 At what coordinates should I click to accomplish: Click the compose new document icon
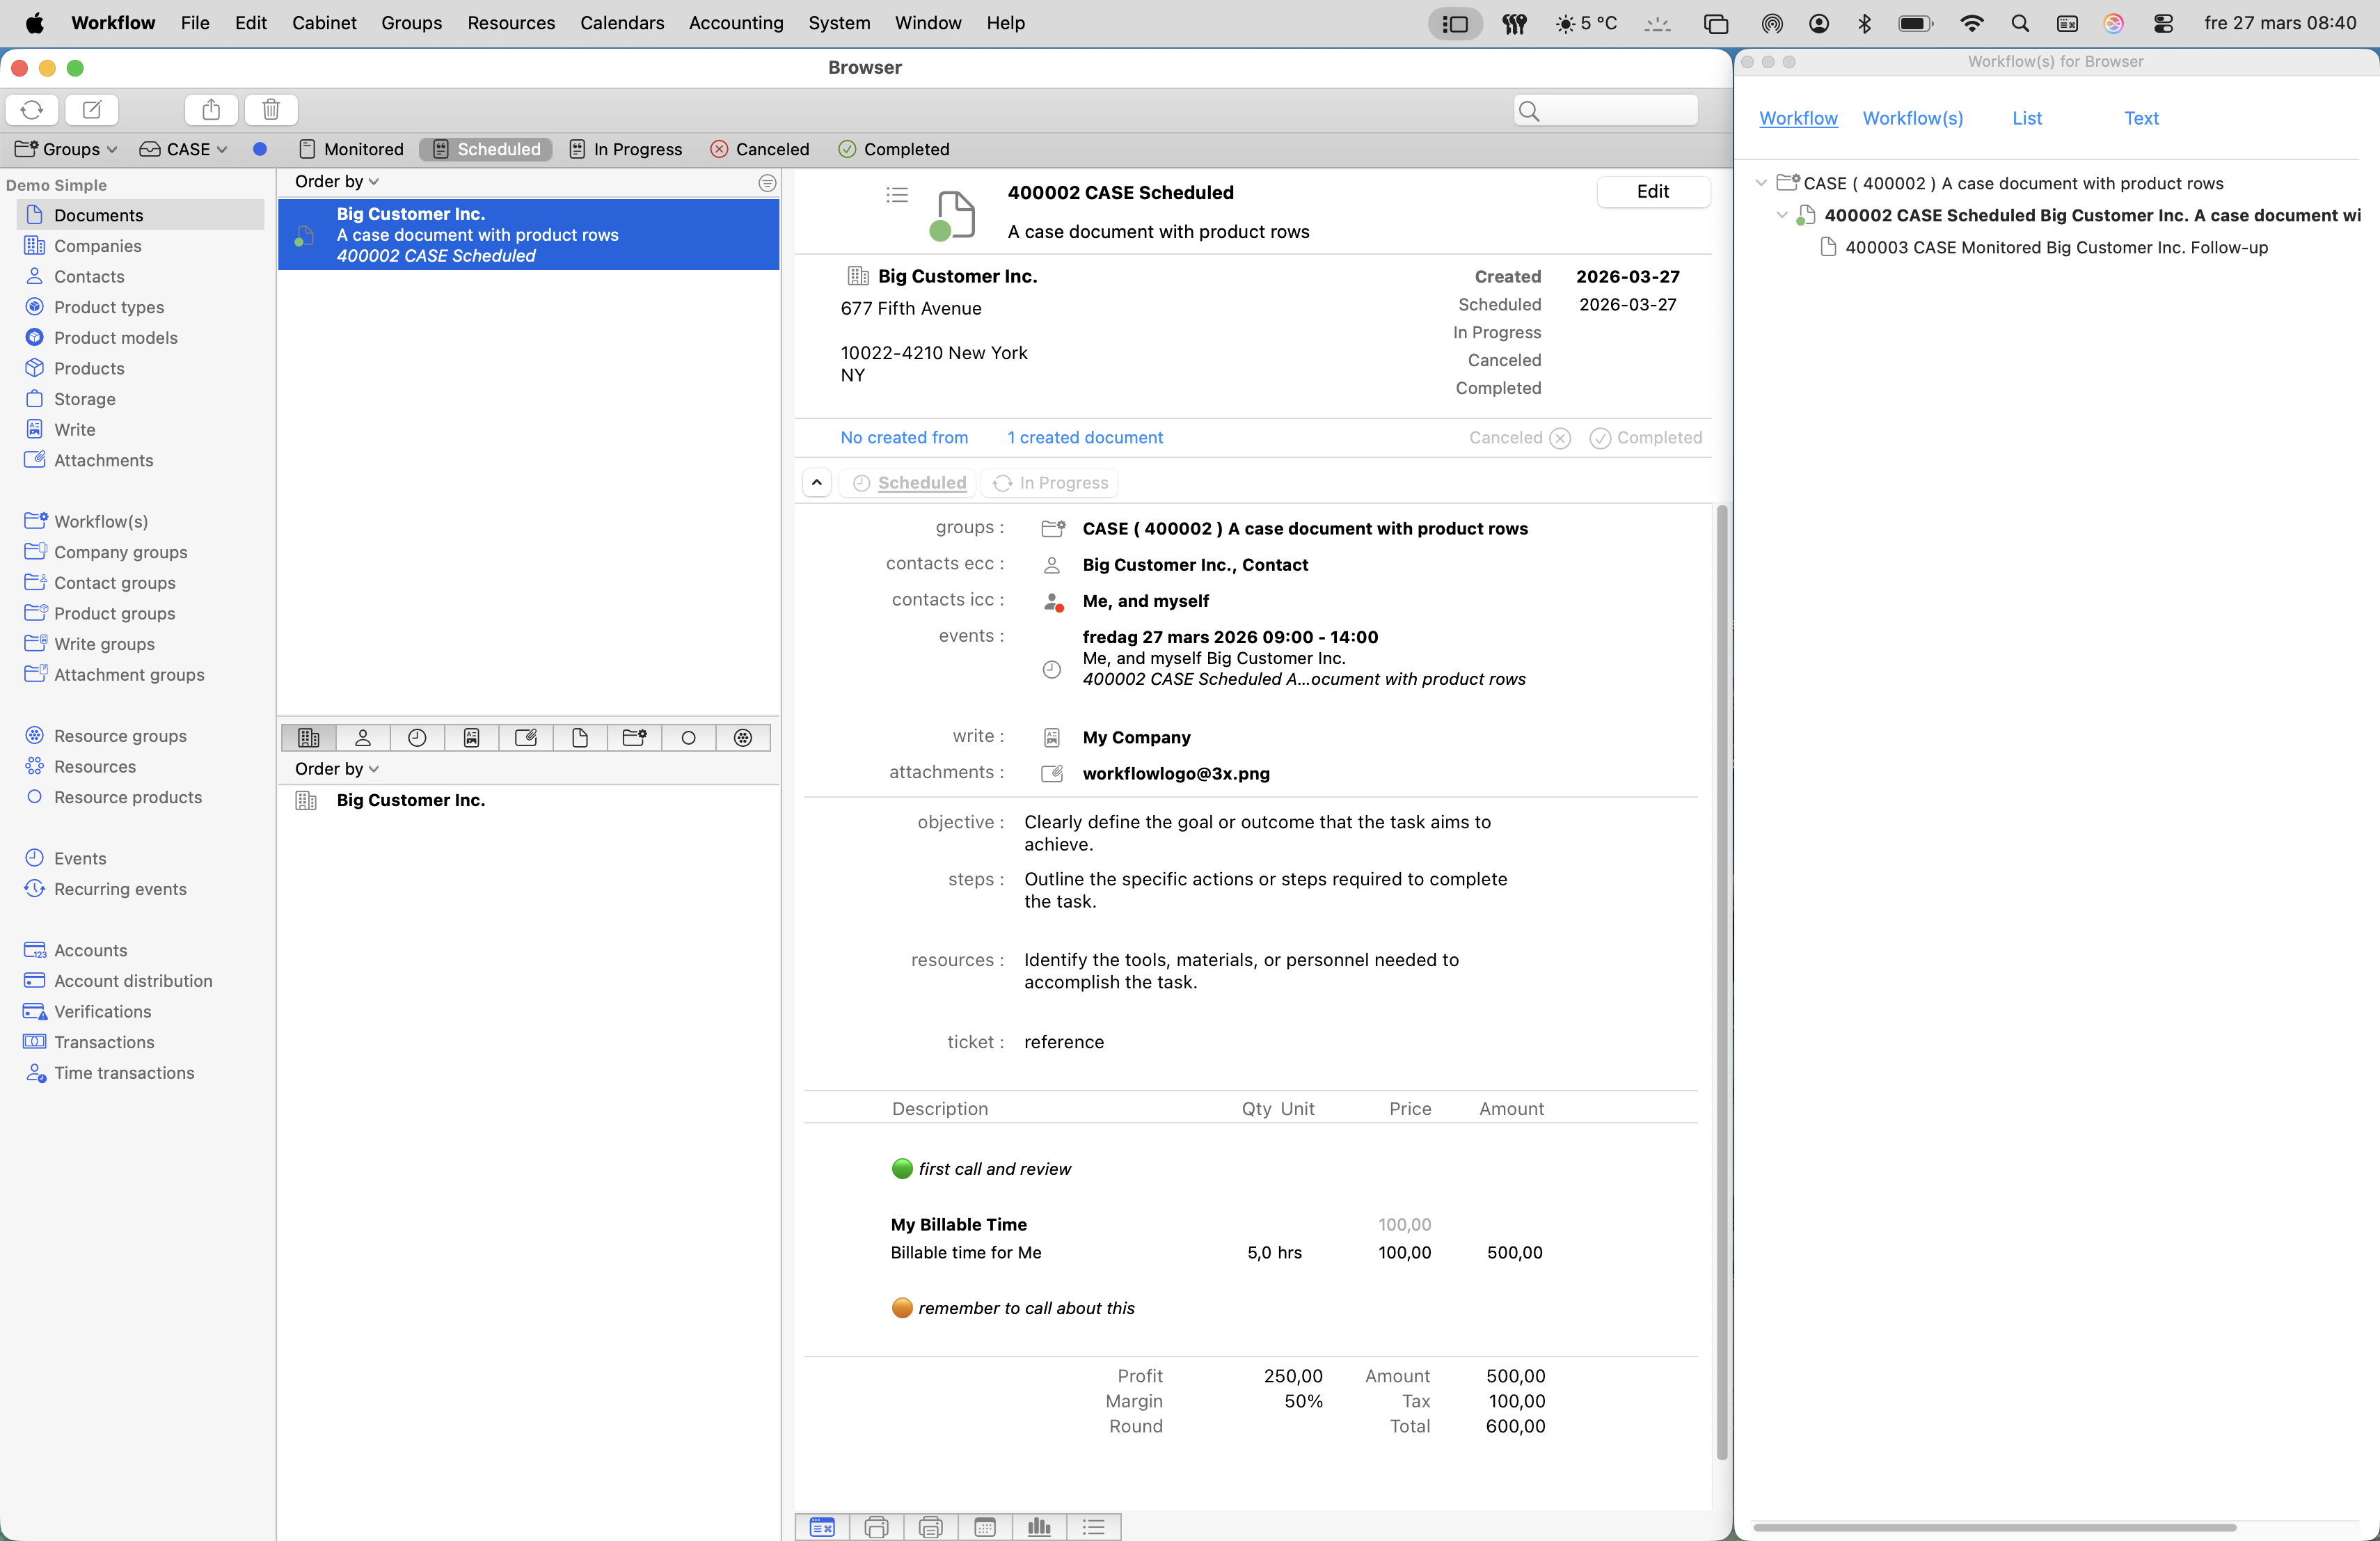pos(91,109)
